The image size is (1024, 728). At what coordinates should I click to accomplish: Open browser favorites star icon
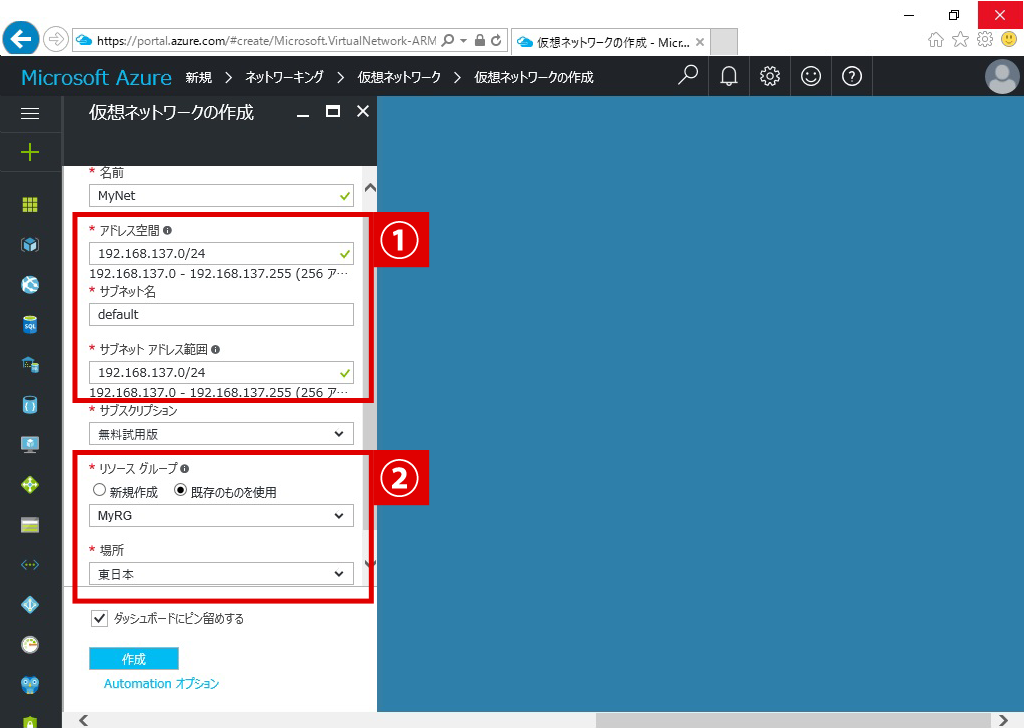click(960, 40)
